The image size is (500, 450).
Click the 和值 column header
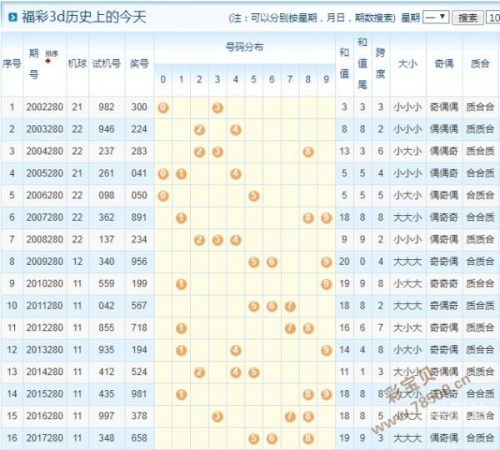pyautogui.click(x=344, y=63)
